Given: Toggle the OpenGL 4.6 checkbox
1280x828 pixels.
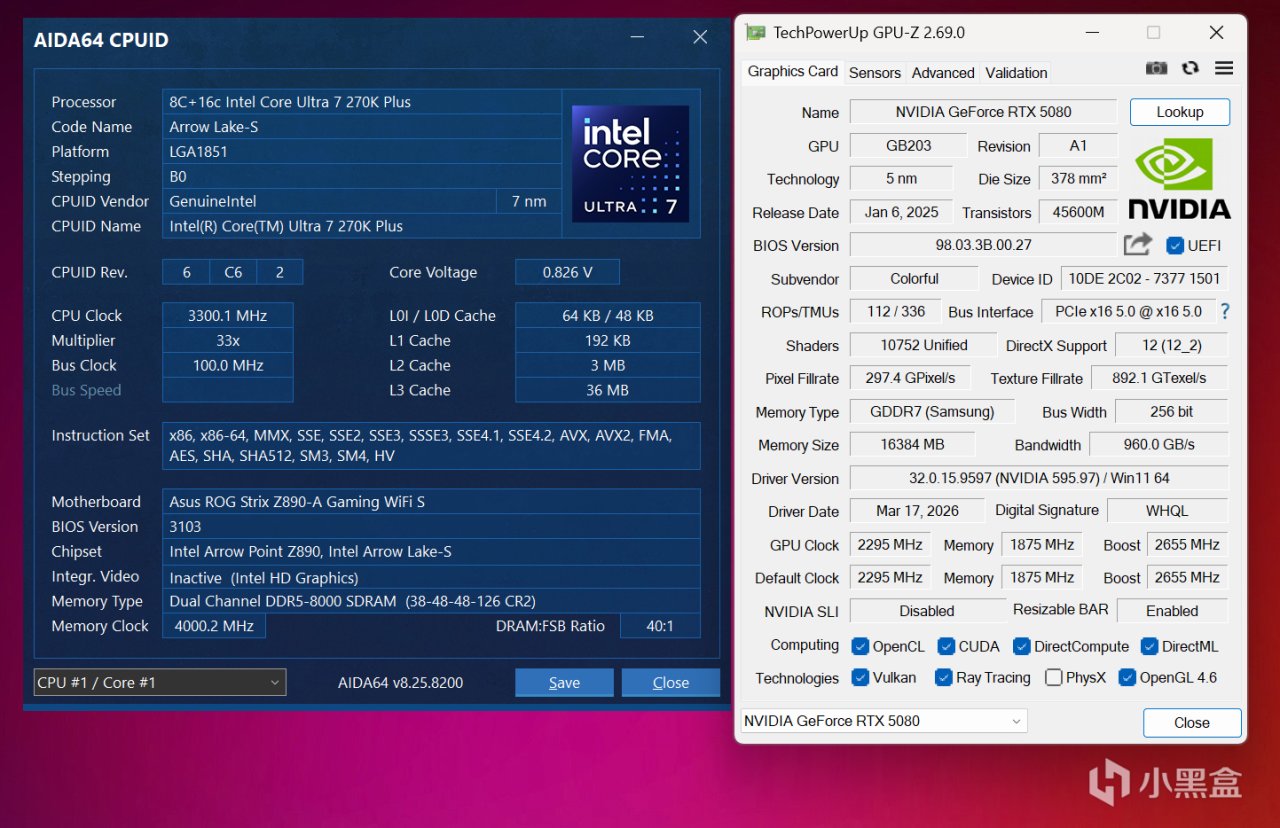Looking at the screenshot, I should (1127, 677).
